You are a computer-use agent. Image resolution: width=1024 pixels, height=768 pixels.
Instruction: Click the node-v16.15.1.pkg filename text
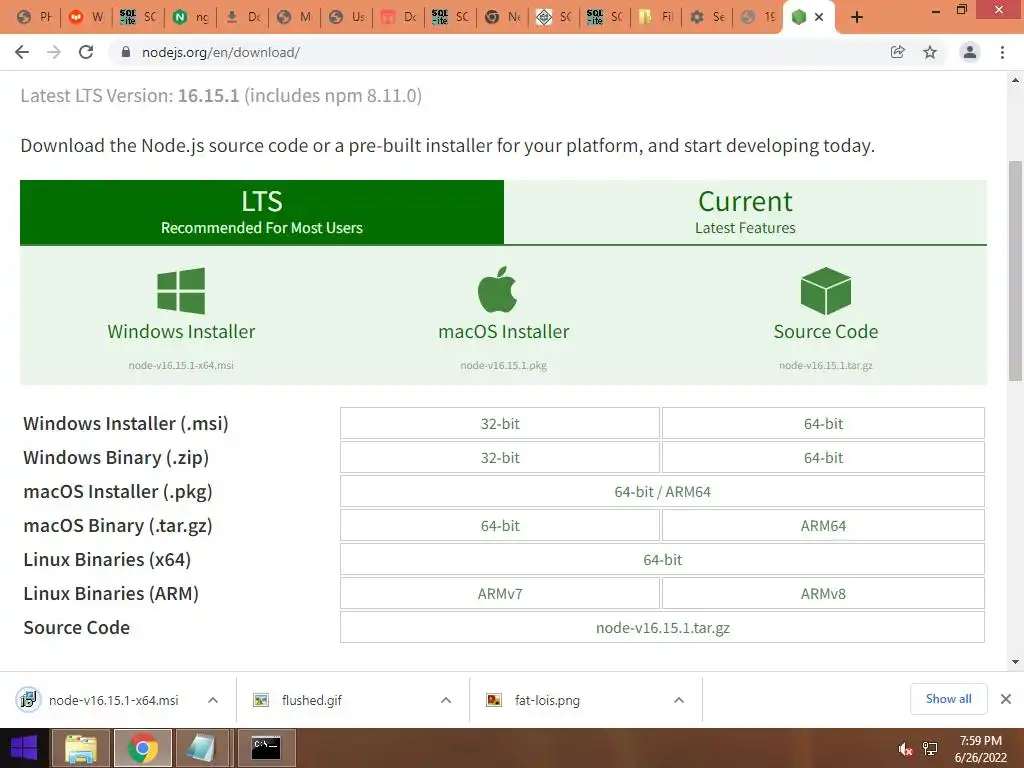pyautogui.click(x=504, y=365)
